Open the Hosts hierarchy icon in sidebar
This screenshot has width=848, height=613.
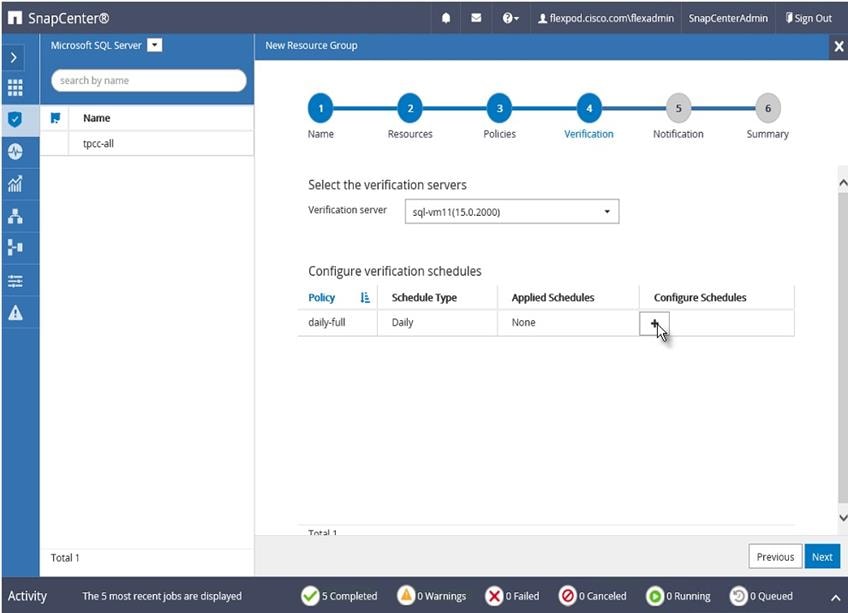[x=15, y=216]
